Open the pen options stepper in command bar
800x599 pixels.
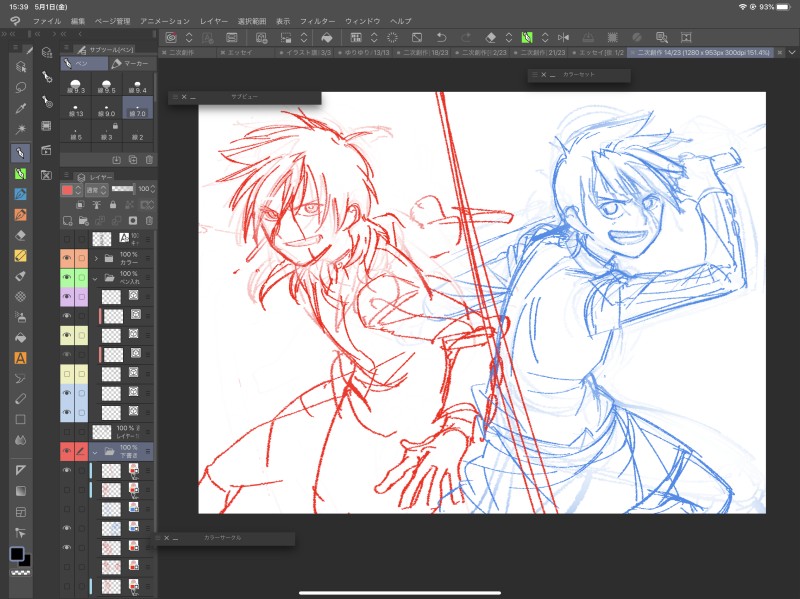tap(545, 37)
